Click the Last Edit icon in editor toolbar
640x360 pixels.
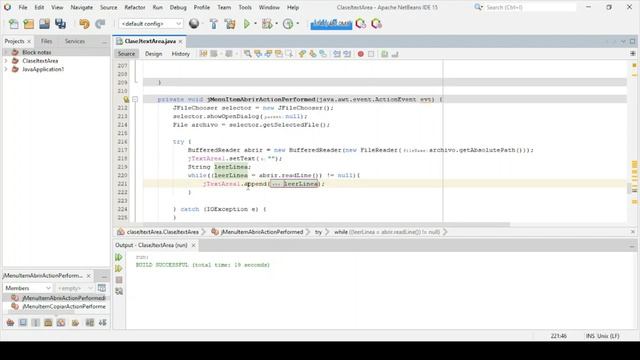click(x=203, y=53)
